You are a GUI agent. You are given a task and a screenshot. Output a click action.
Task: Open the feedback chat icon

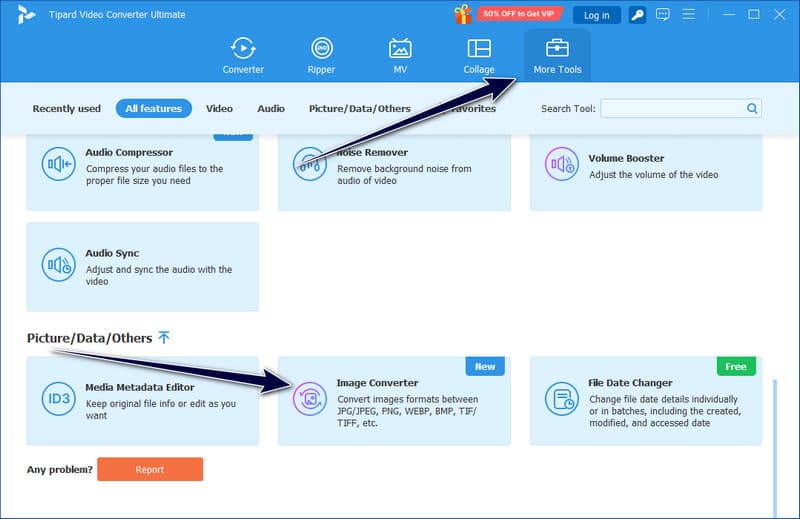pos(663,14)
